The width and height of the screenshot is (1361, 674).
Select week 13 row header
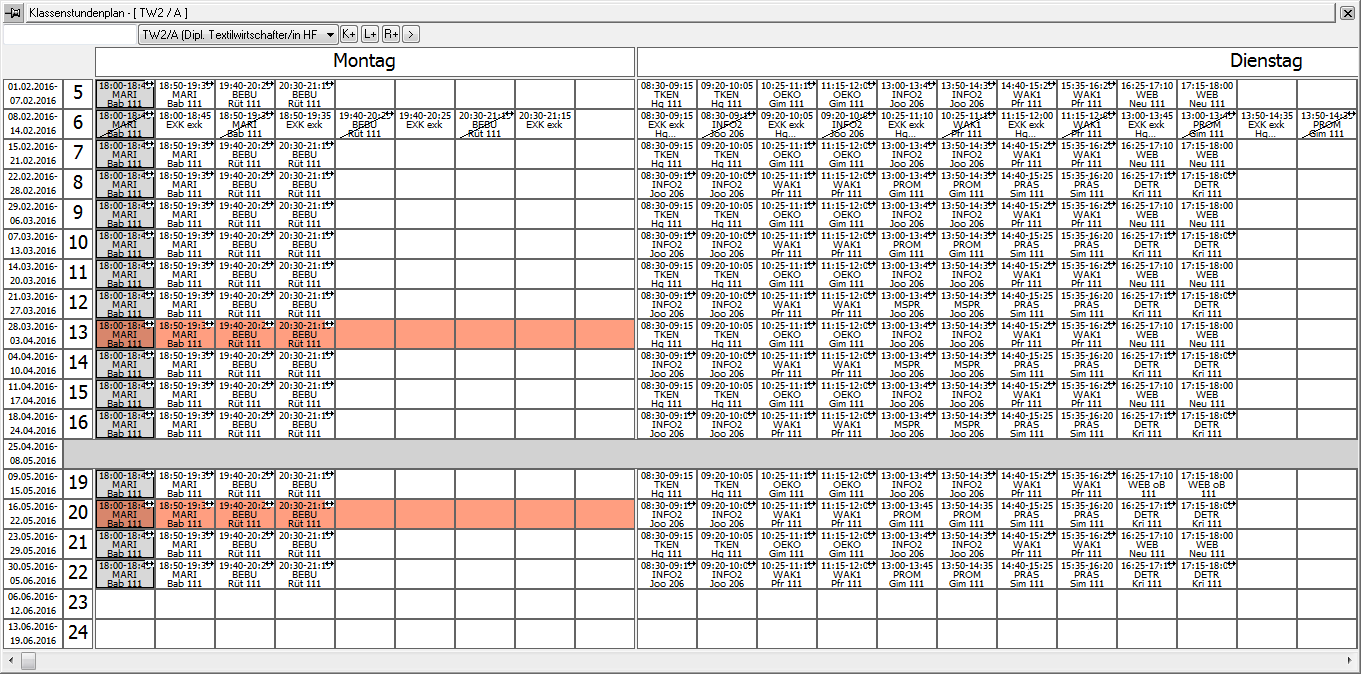[x=78, y=334]
